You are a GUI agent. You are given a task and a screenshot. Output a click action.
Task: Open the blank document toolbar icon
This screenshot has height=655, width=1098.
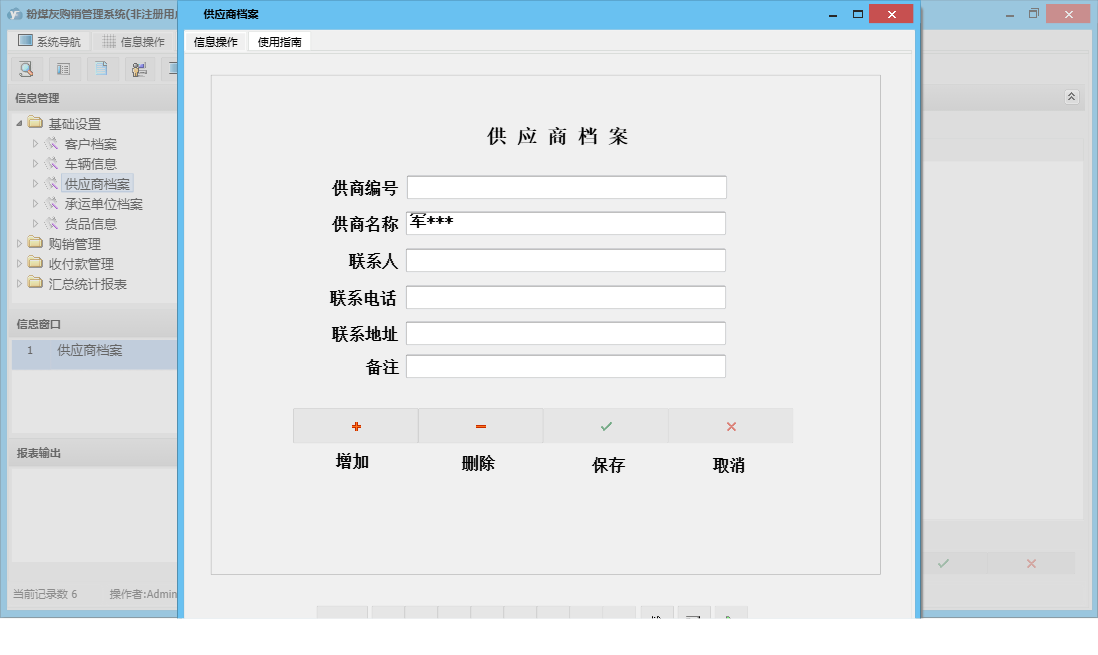[101, 68]
